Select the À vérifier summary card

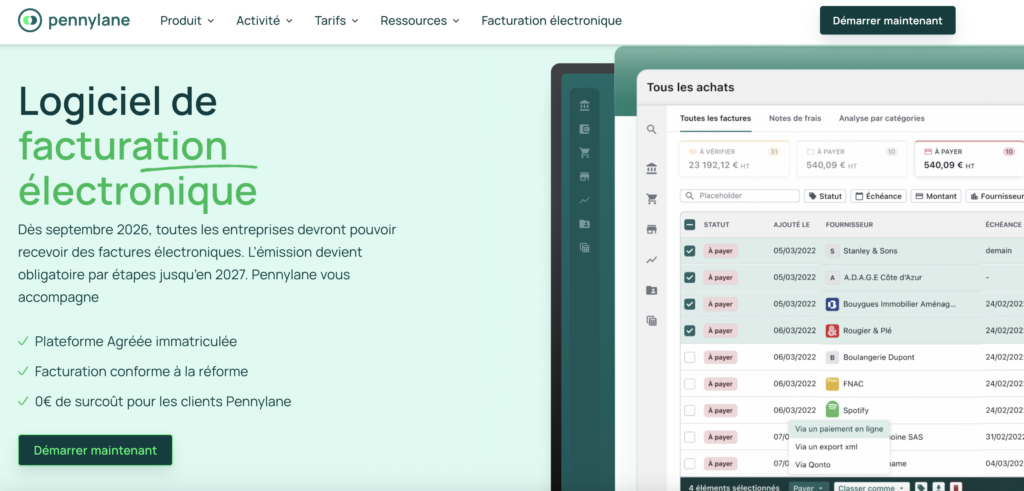pyautogui.click(x=735, y=158)
